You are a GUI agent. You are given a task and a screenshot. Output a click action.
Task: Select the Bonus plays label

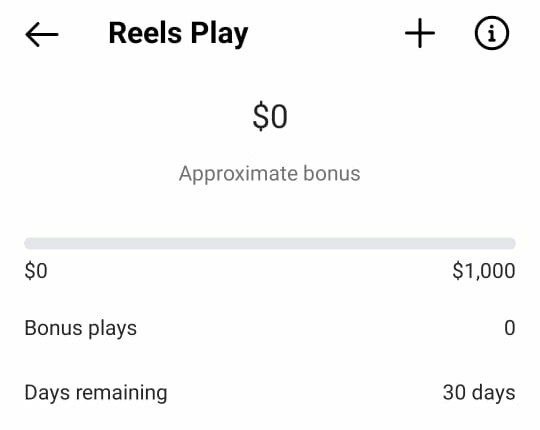(x=81, y=328)
